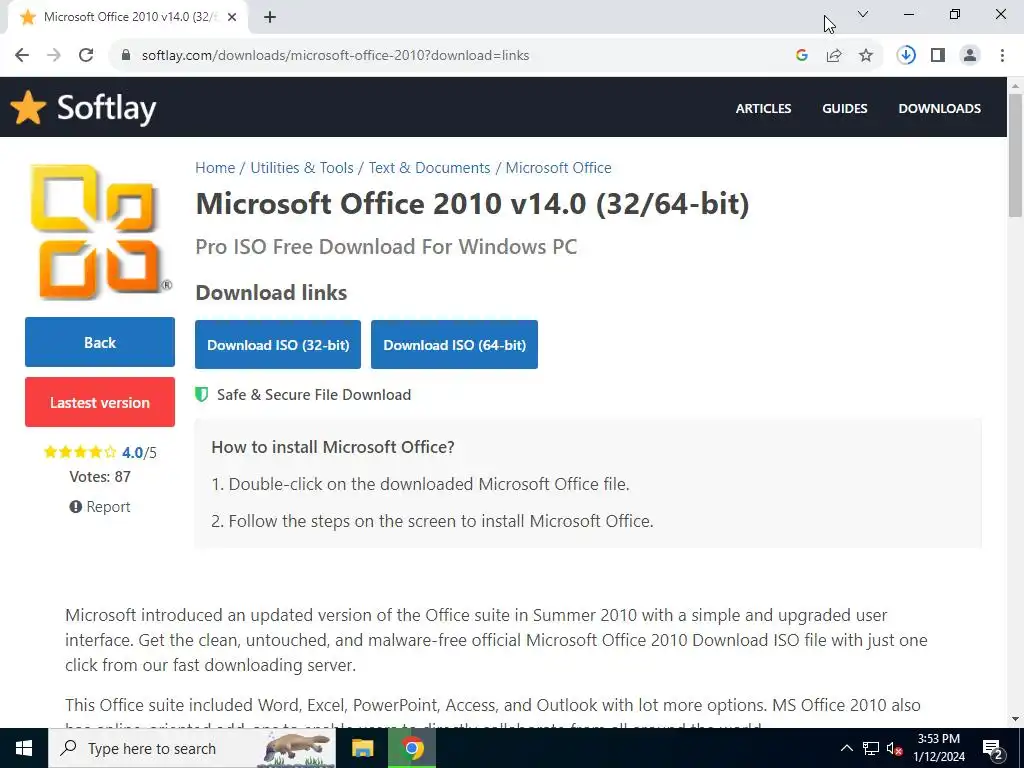The height and width of the screenshot is (768, 1024).
Task: Click the Microsoft Office 2010 logo image
Action: (x=100, y=231)
